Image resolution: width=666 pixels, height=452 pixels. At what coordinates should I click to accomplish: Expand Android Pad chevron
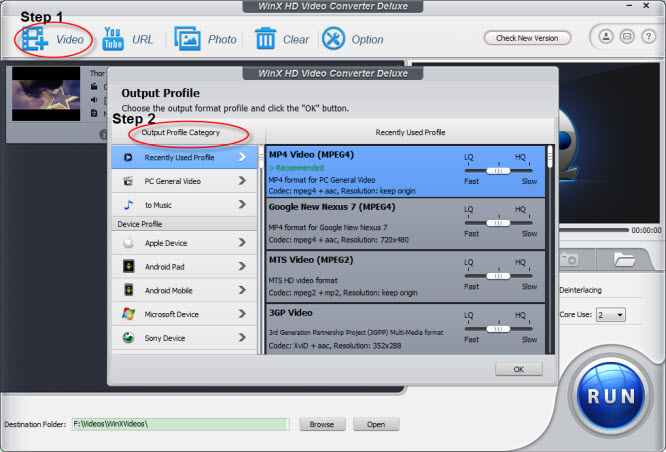click(242, 266)
